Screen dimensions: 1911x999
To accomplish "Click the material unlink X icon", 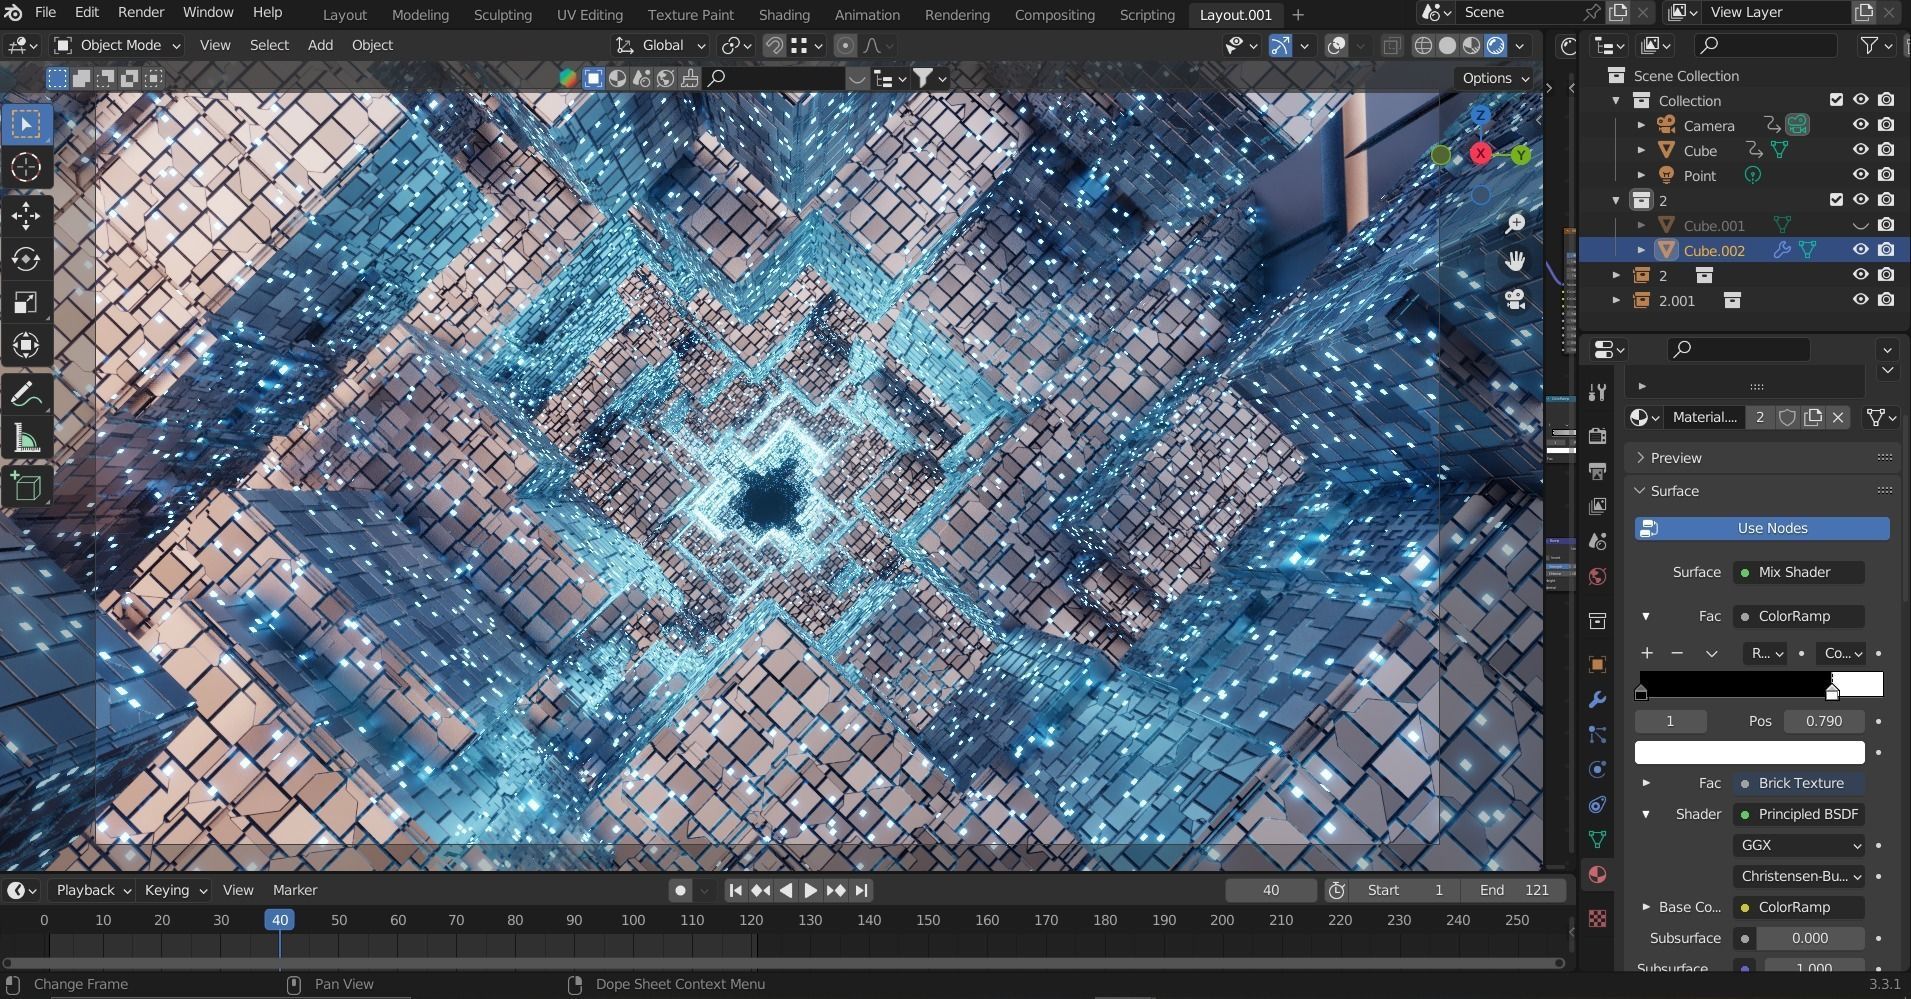I will (1838, 417).
